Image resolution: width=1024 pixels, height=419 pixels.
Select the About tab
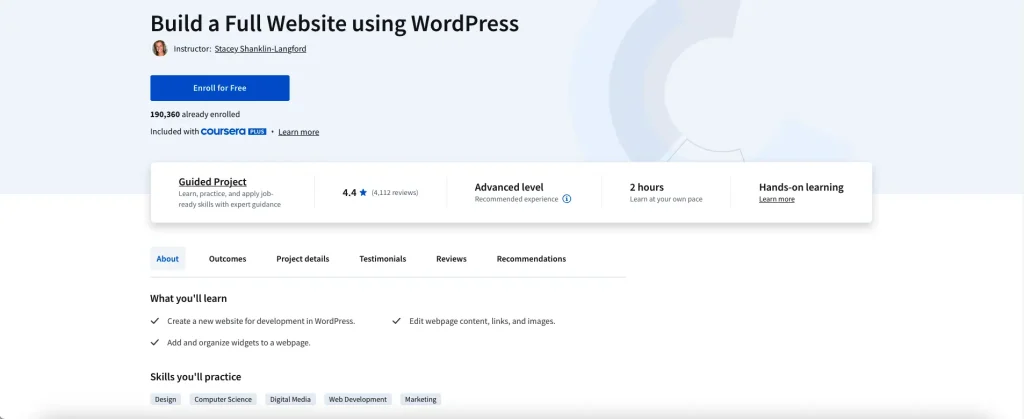click(x=168, y=258)
